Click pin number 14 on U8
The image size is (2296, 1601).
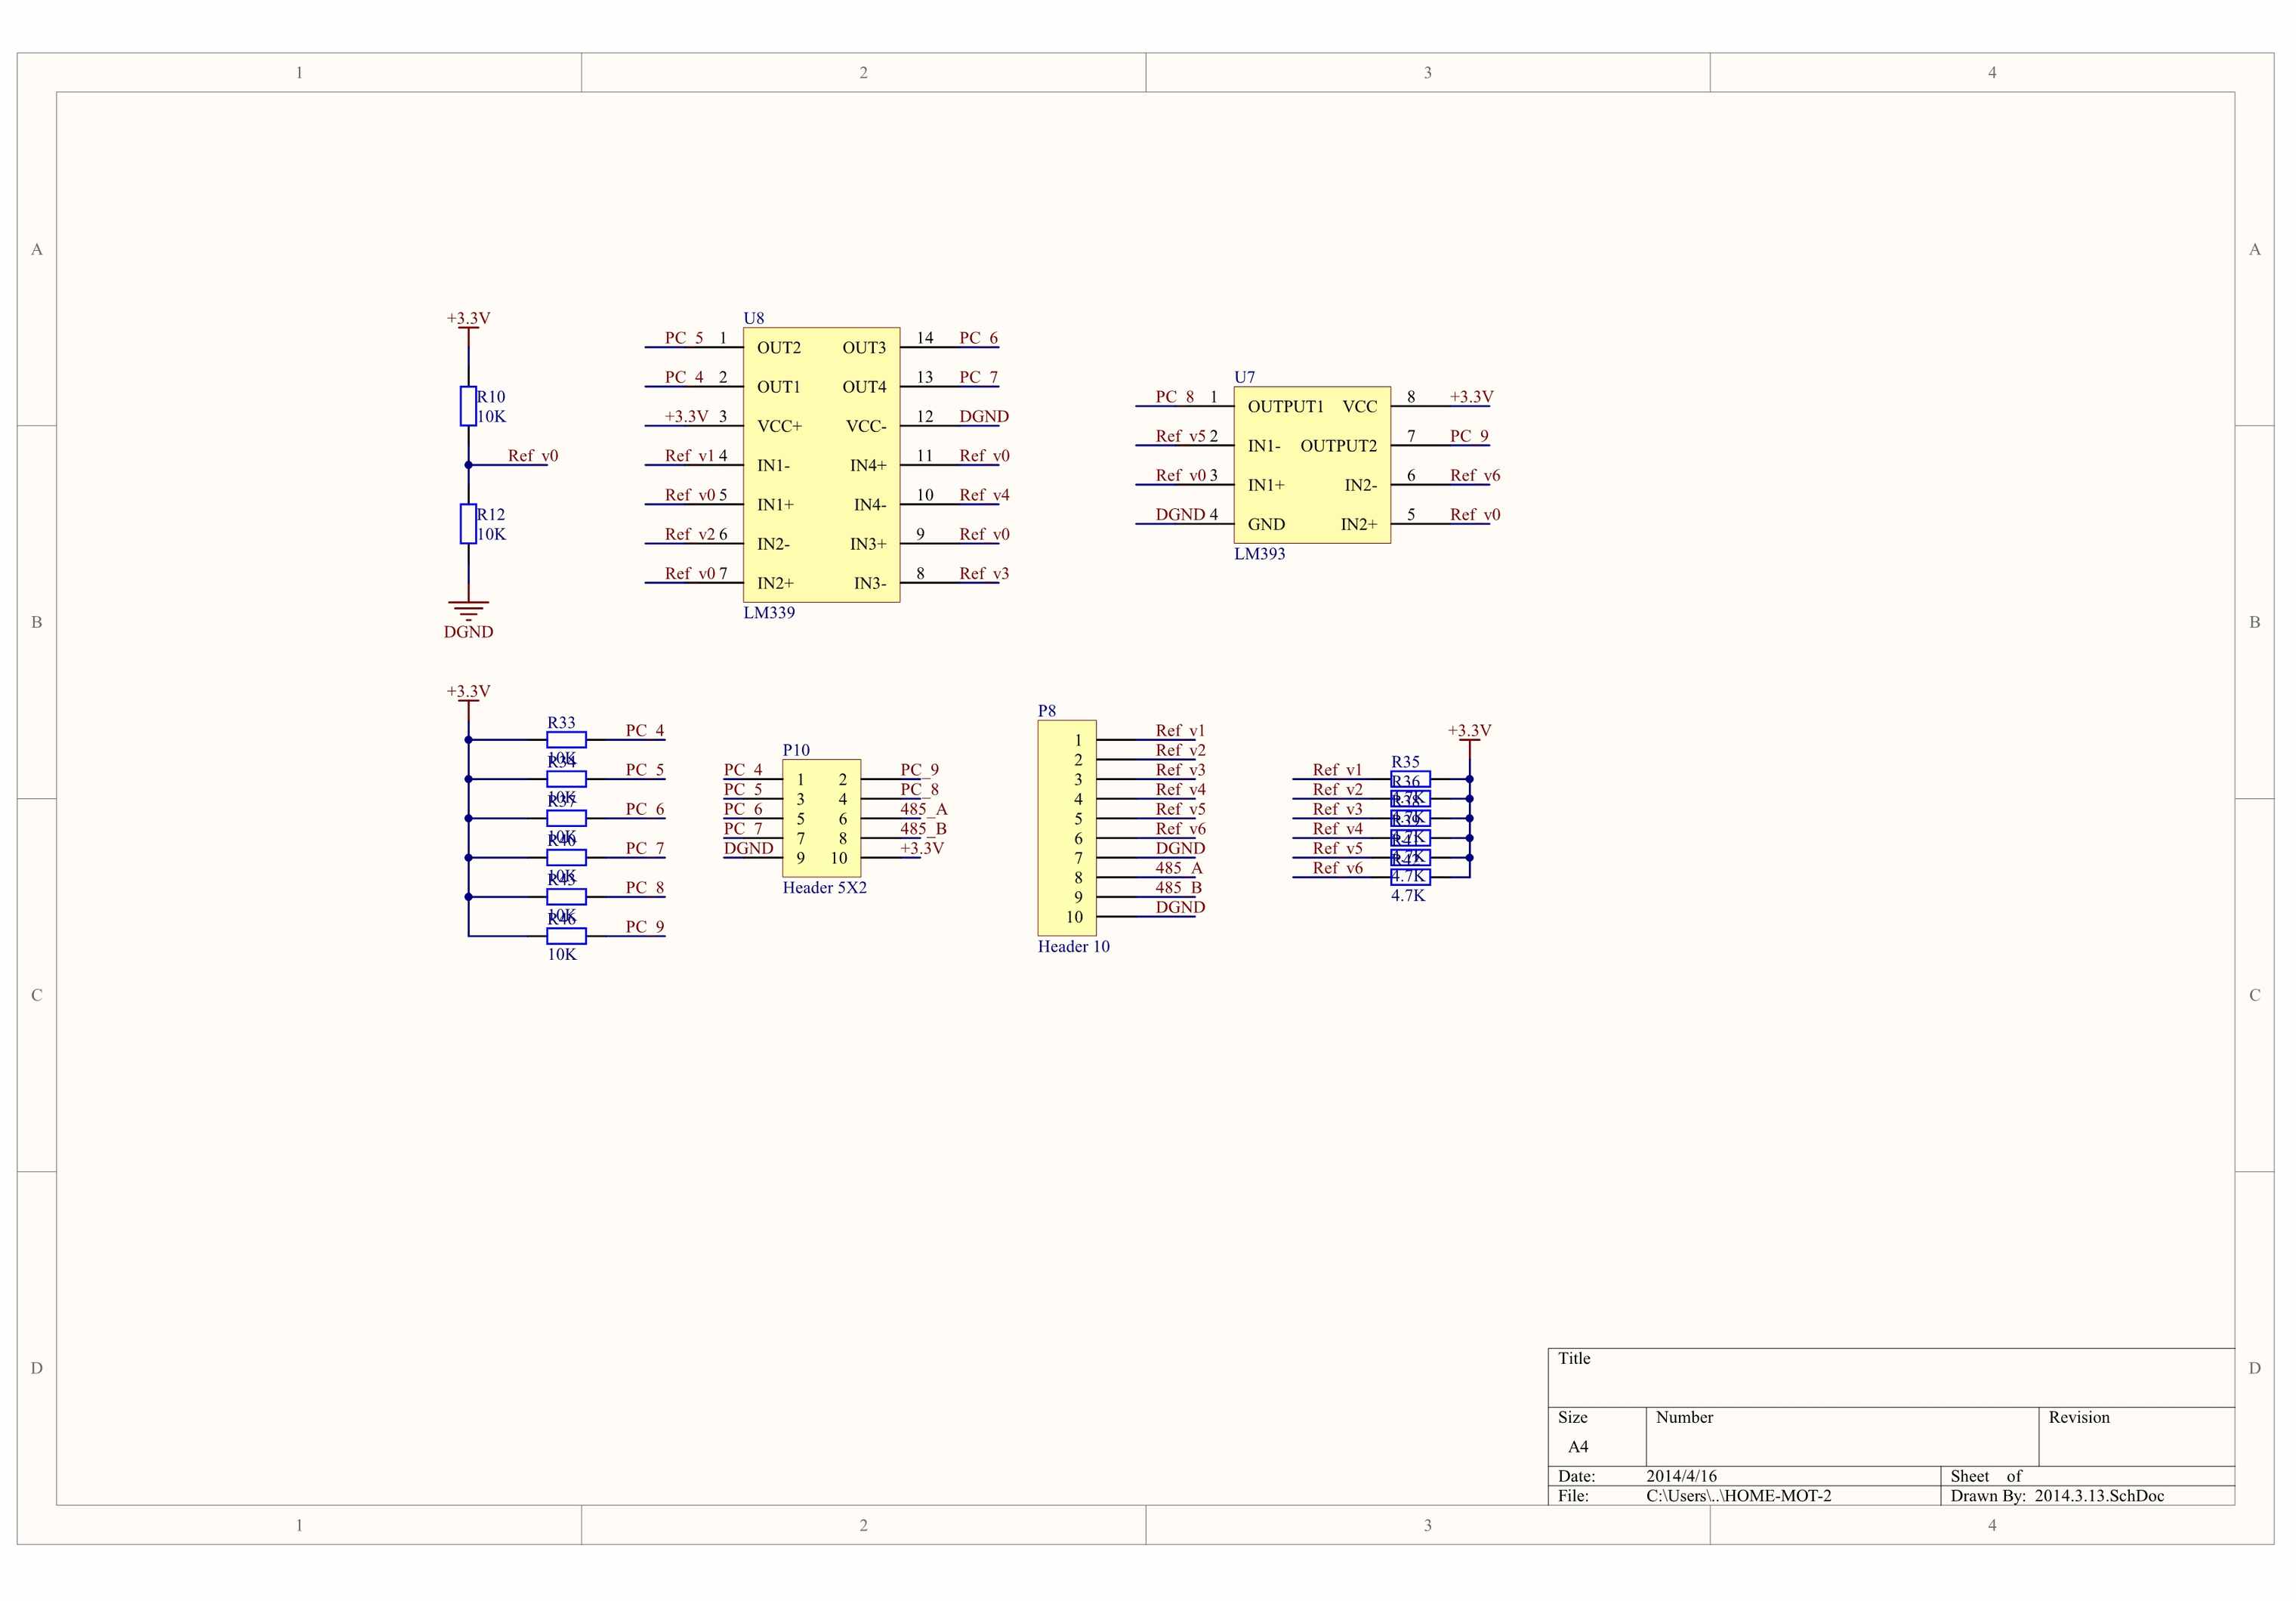(x=925, y=338)
